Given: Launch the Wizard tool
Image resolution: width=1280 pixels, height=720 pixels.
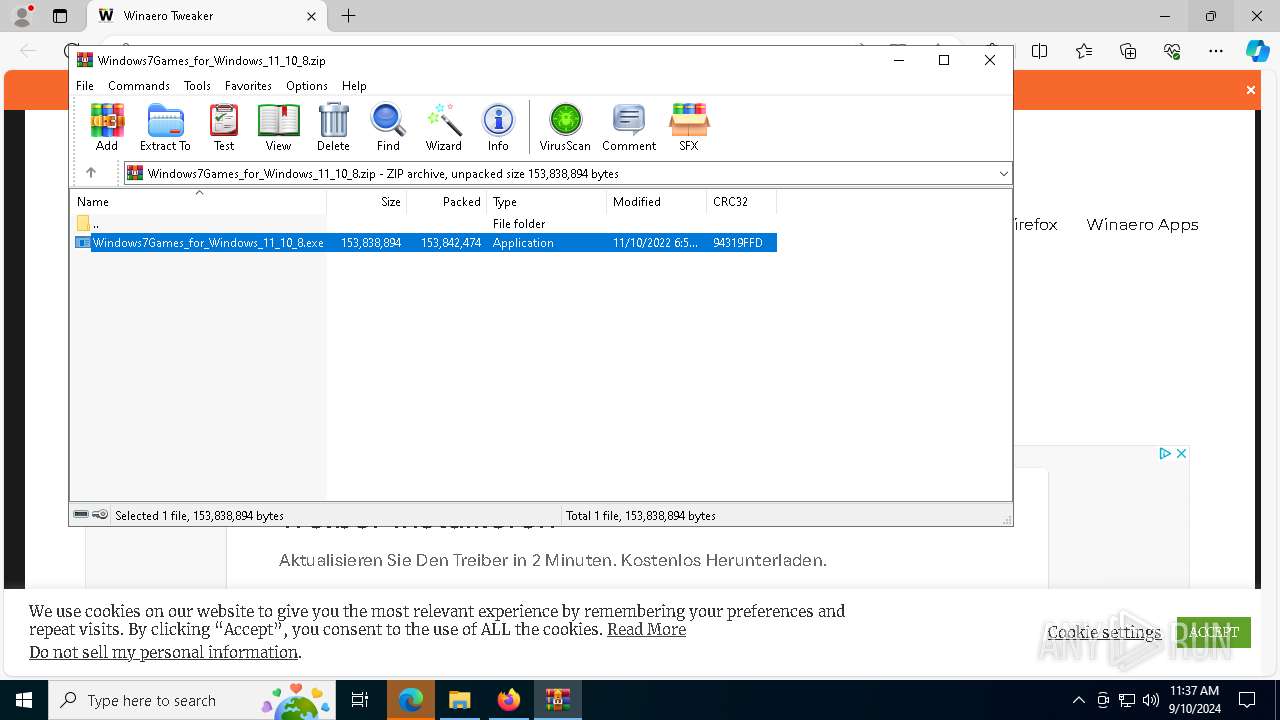Looking at the screenshot, I should (443, 127).
